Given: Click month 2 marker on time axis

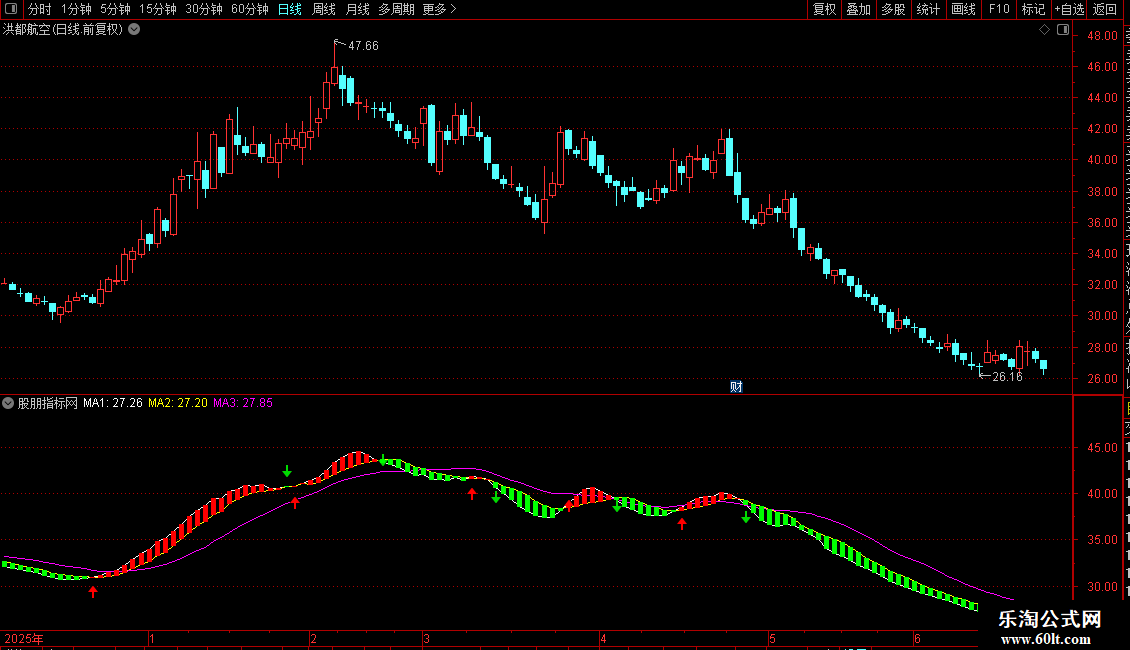Looking at the screenshot, I should click(313, 639).
